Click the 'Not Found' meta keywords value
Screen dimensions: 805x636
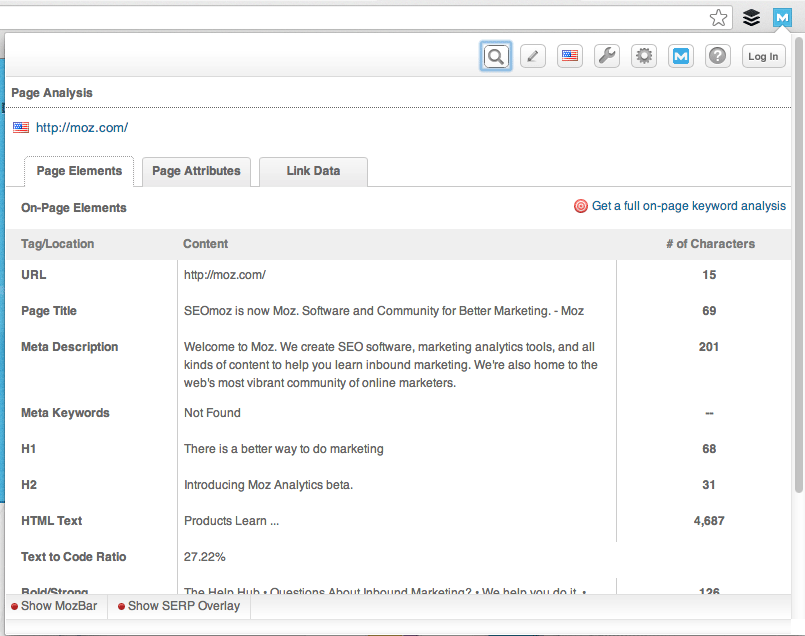point(212,413)
